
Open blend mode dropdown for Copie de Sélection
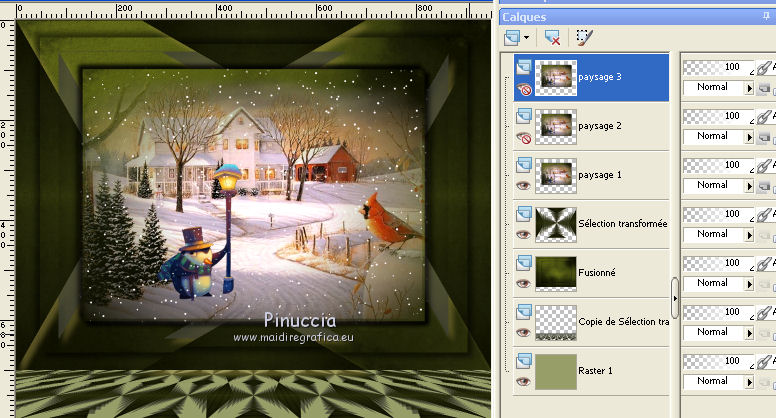click(x=749, y=333)
